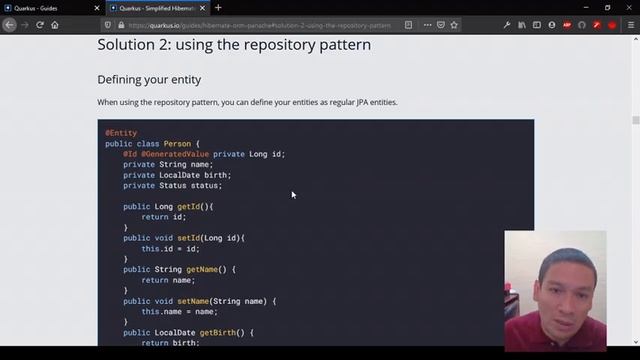Click the scrollbar up arrow
The height and width of the screenshot is (360, 640).
pos(636,39)
